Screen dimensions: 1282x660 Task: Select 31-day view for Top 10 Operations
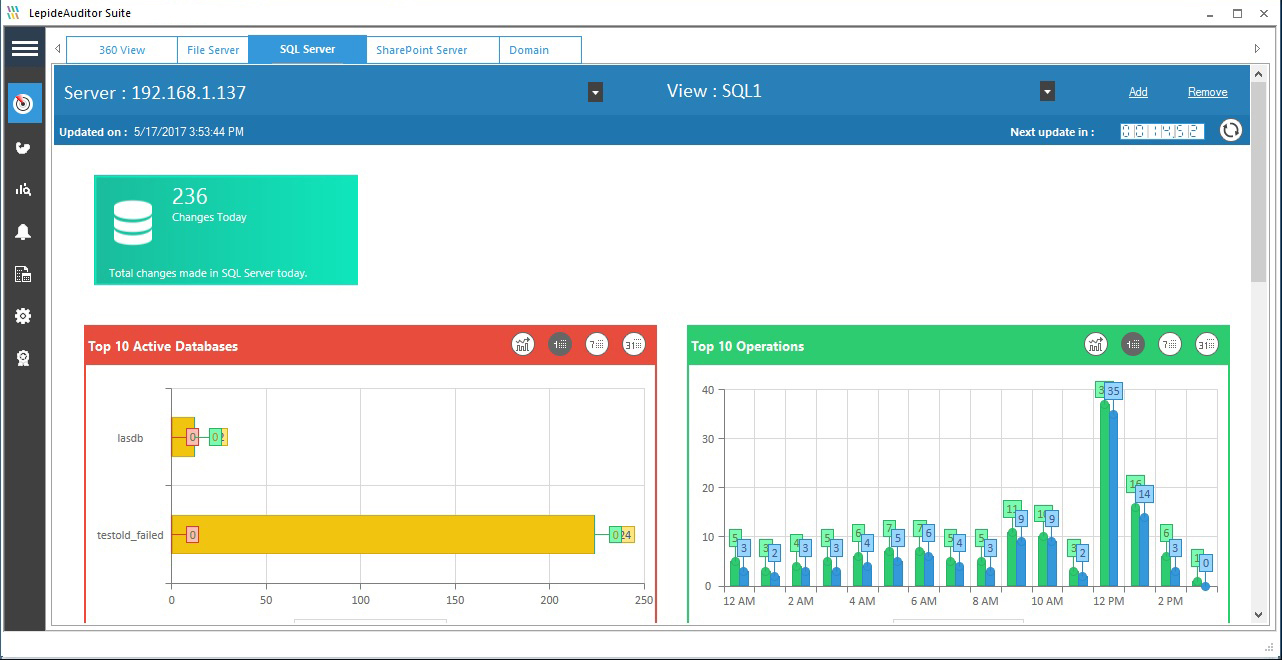[1207, 345]
